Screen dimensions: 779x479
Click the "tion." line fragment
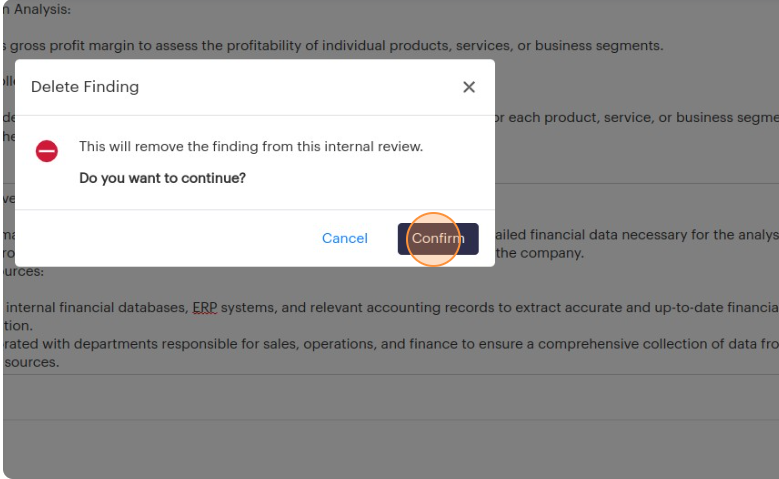(x=20, y=326)
